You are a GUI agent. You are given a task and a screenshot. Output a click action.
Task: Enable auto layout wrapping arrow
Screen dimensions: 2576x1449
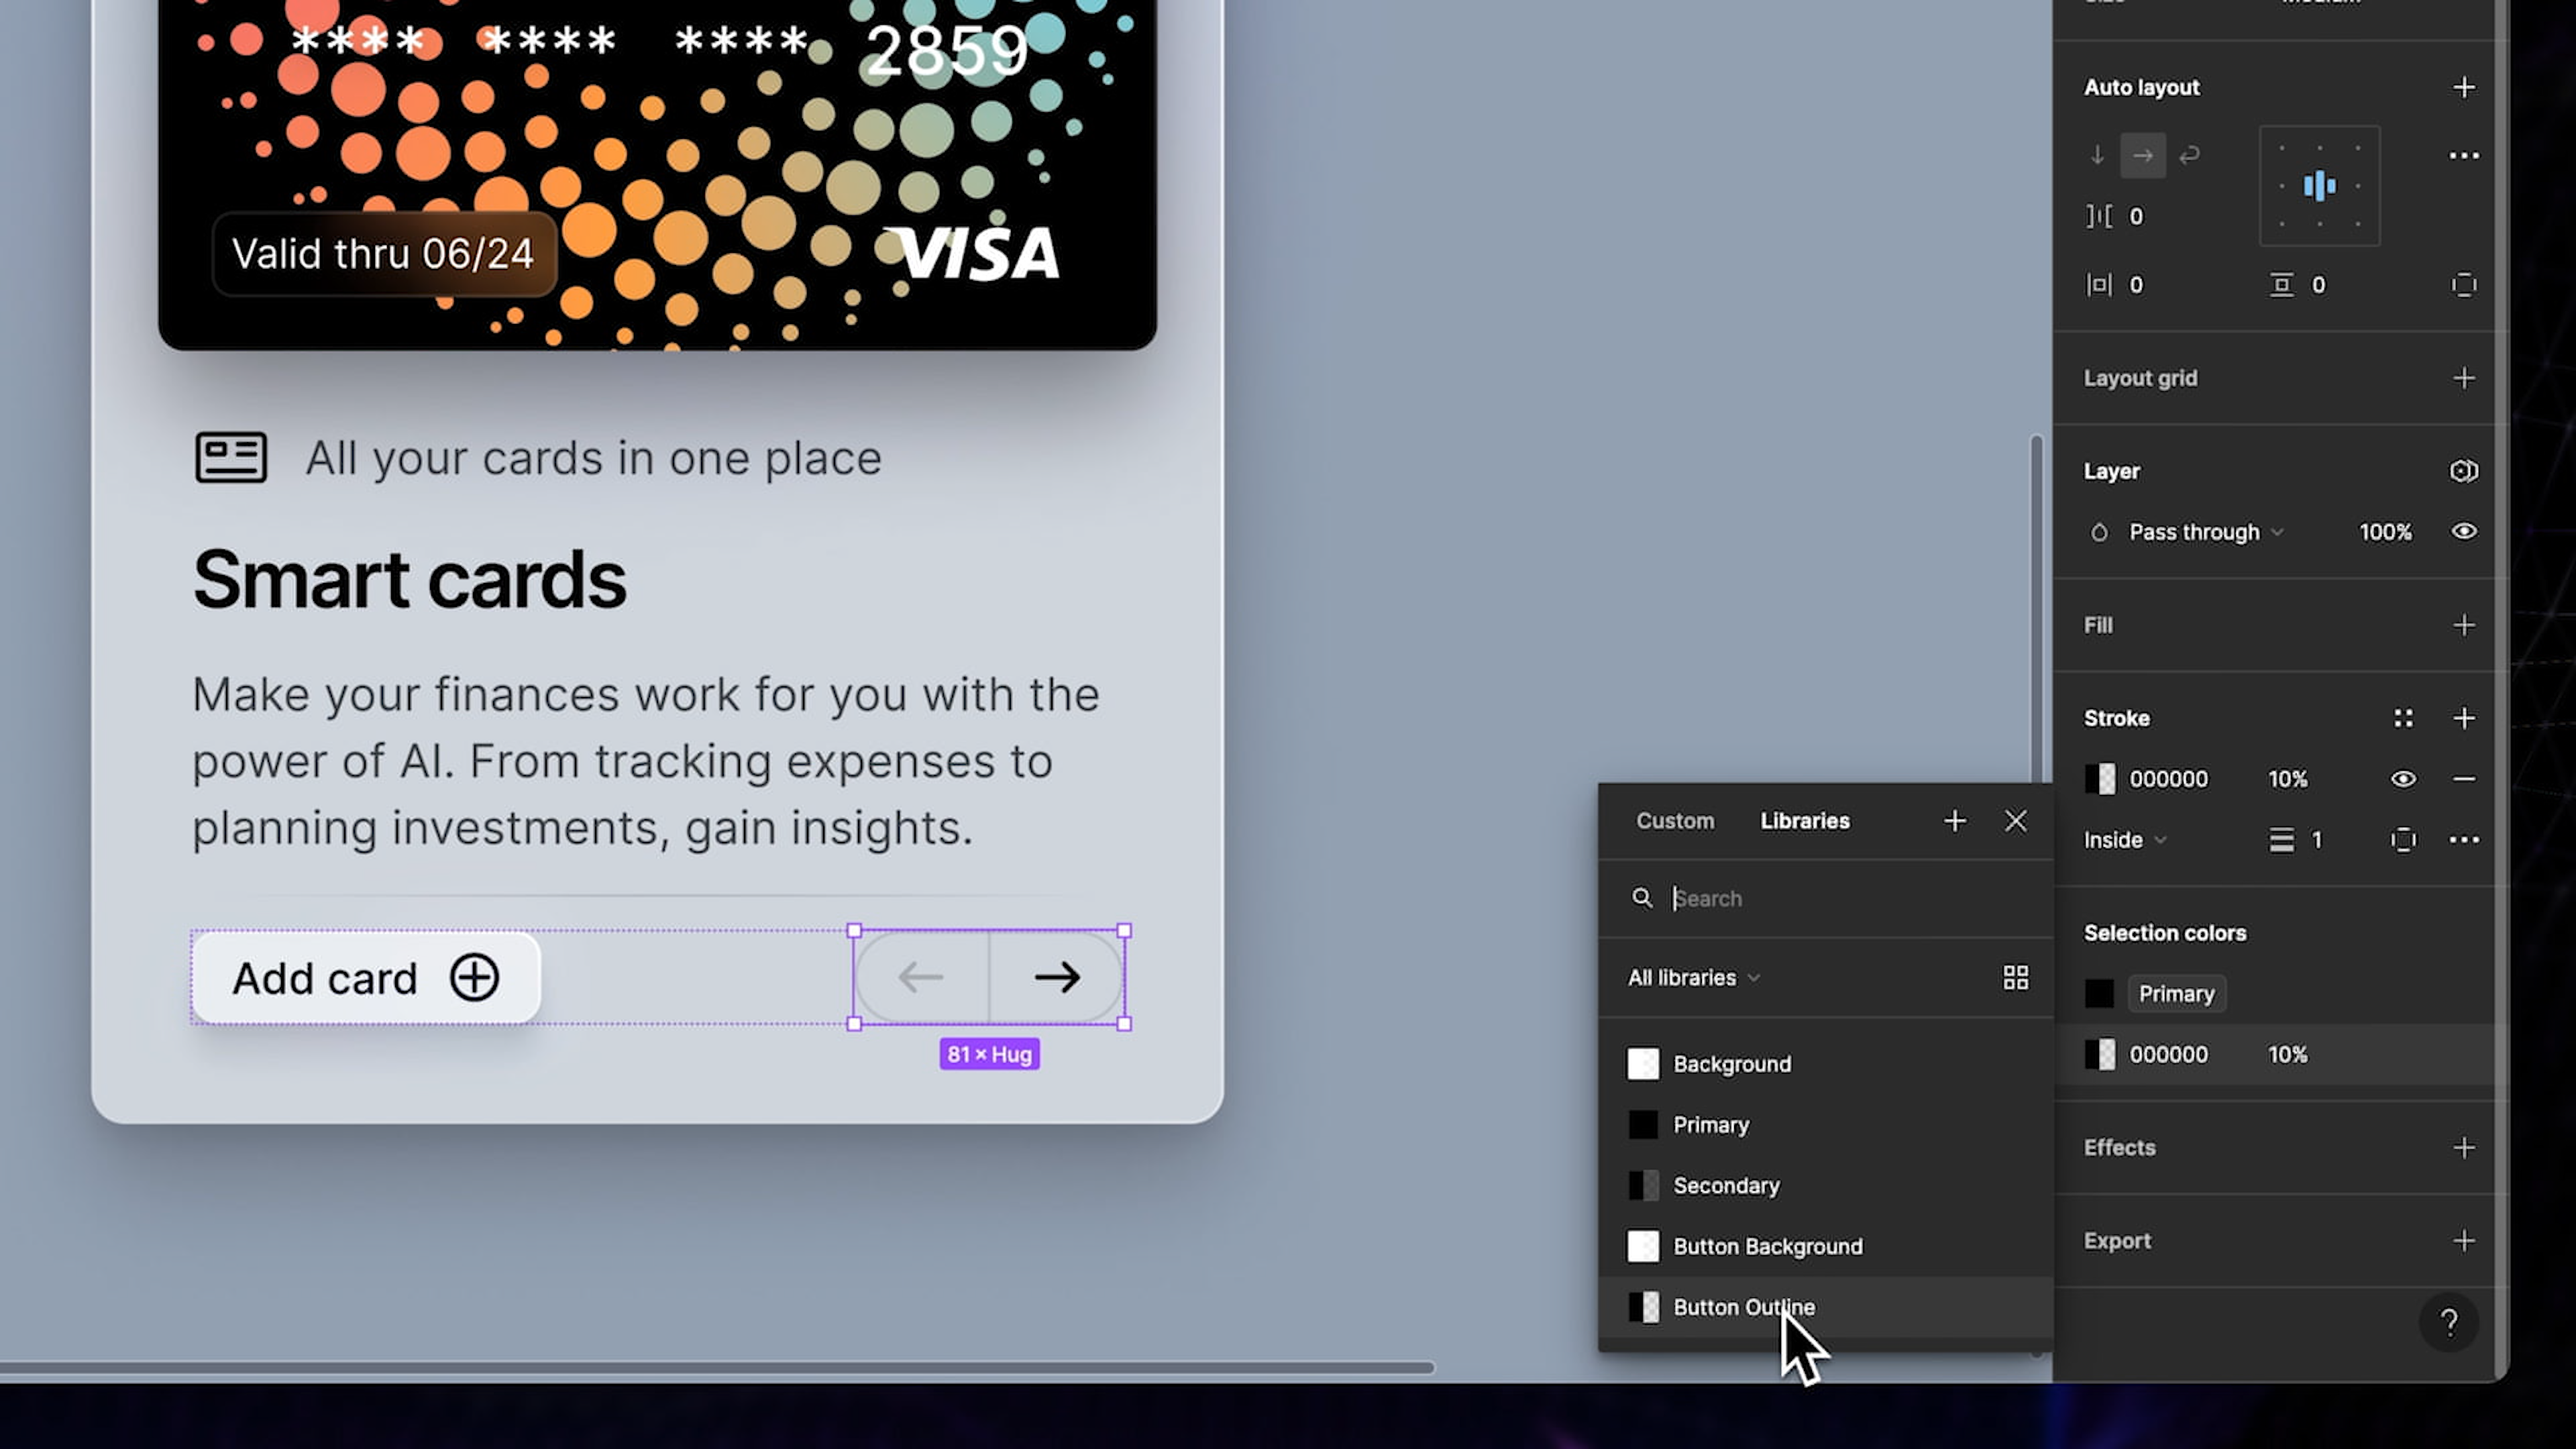tap(2190, 155)
